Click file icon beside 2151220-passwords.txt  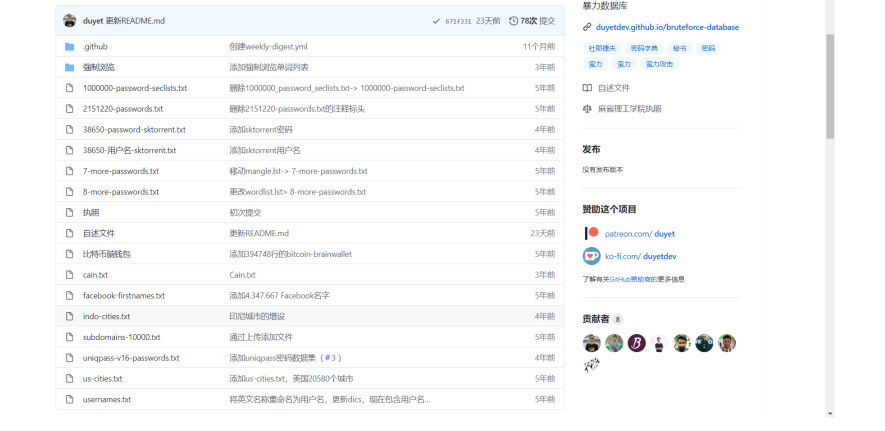(x=69, y=109)
